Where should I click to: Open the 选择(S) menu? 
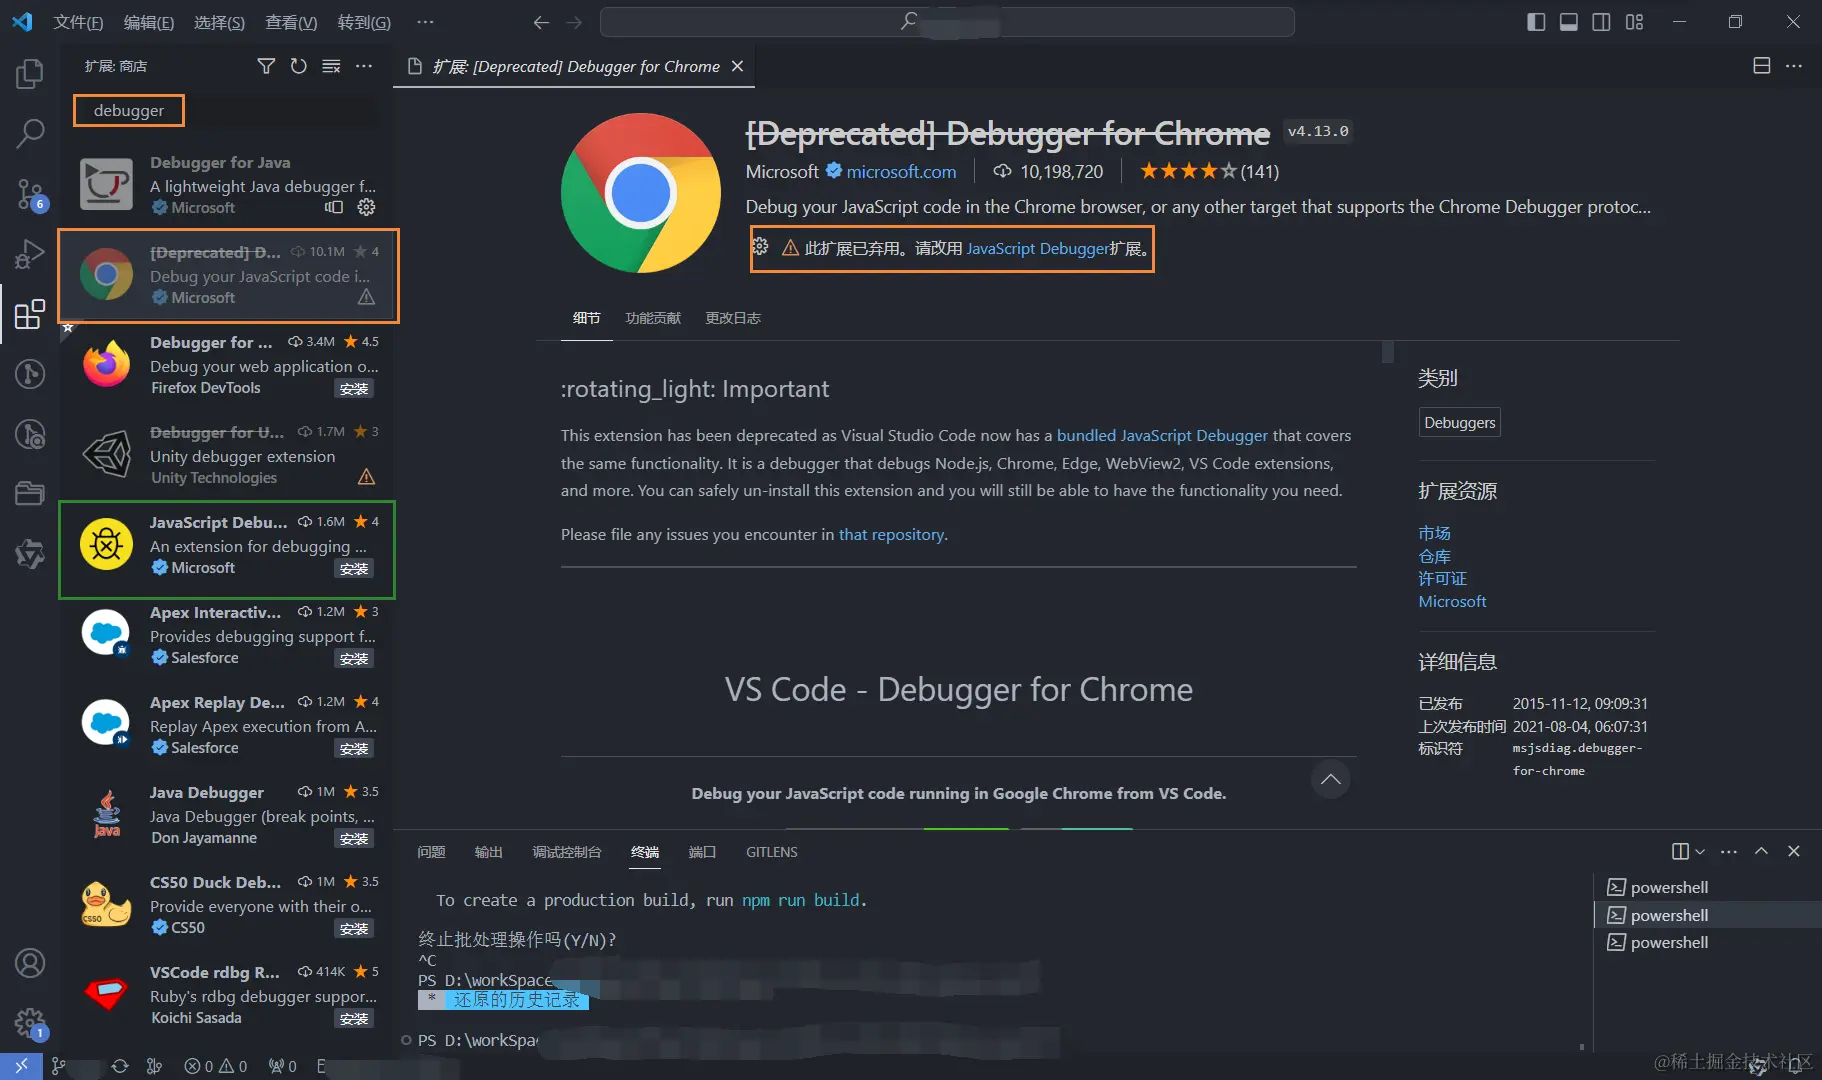click(219, 22)
